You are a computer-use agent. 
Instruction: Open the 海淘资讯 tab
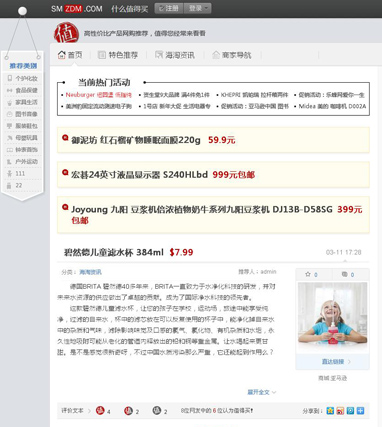tap(175, 55)
